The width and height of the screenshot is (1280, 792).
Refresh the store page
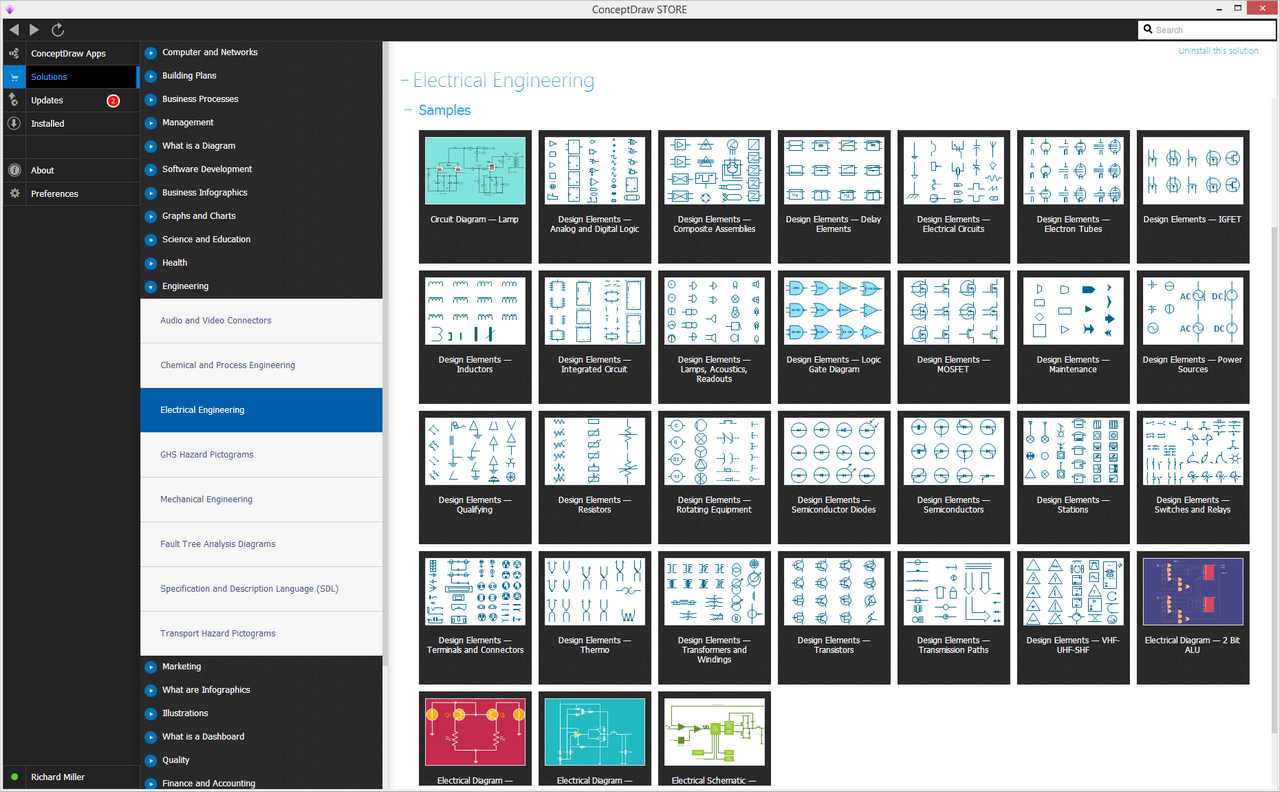click(x=57, y=30)
